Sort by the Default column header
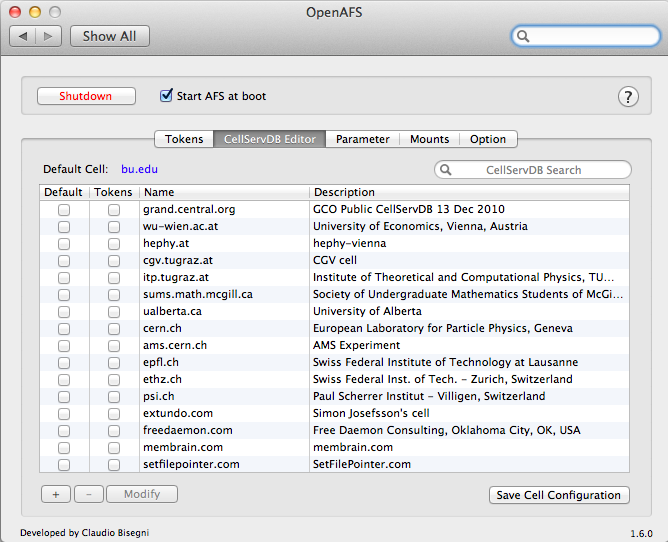 tap(64, 192)
